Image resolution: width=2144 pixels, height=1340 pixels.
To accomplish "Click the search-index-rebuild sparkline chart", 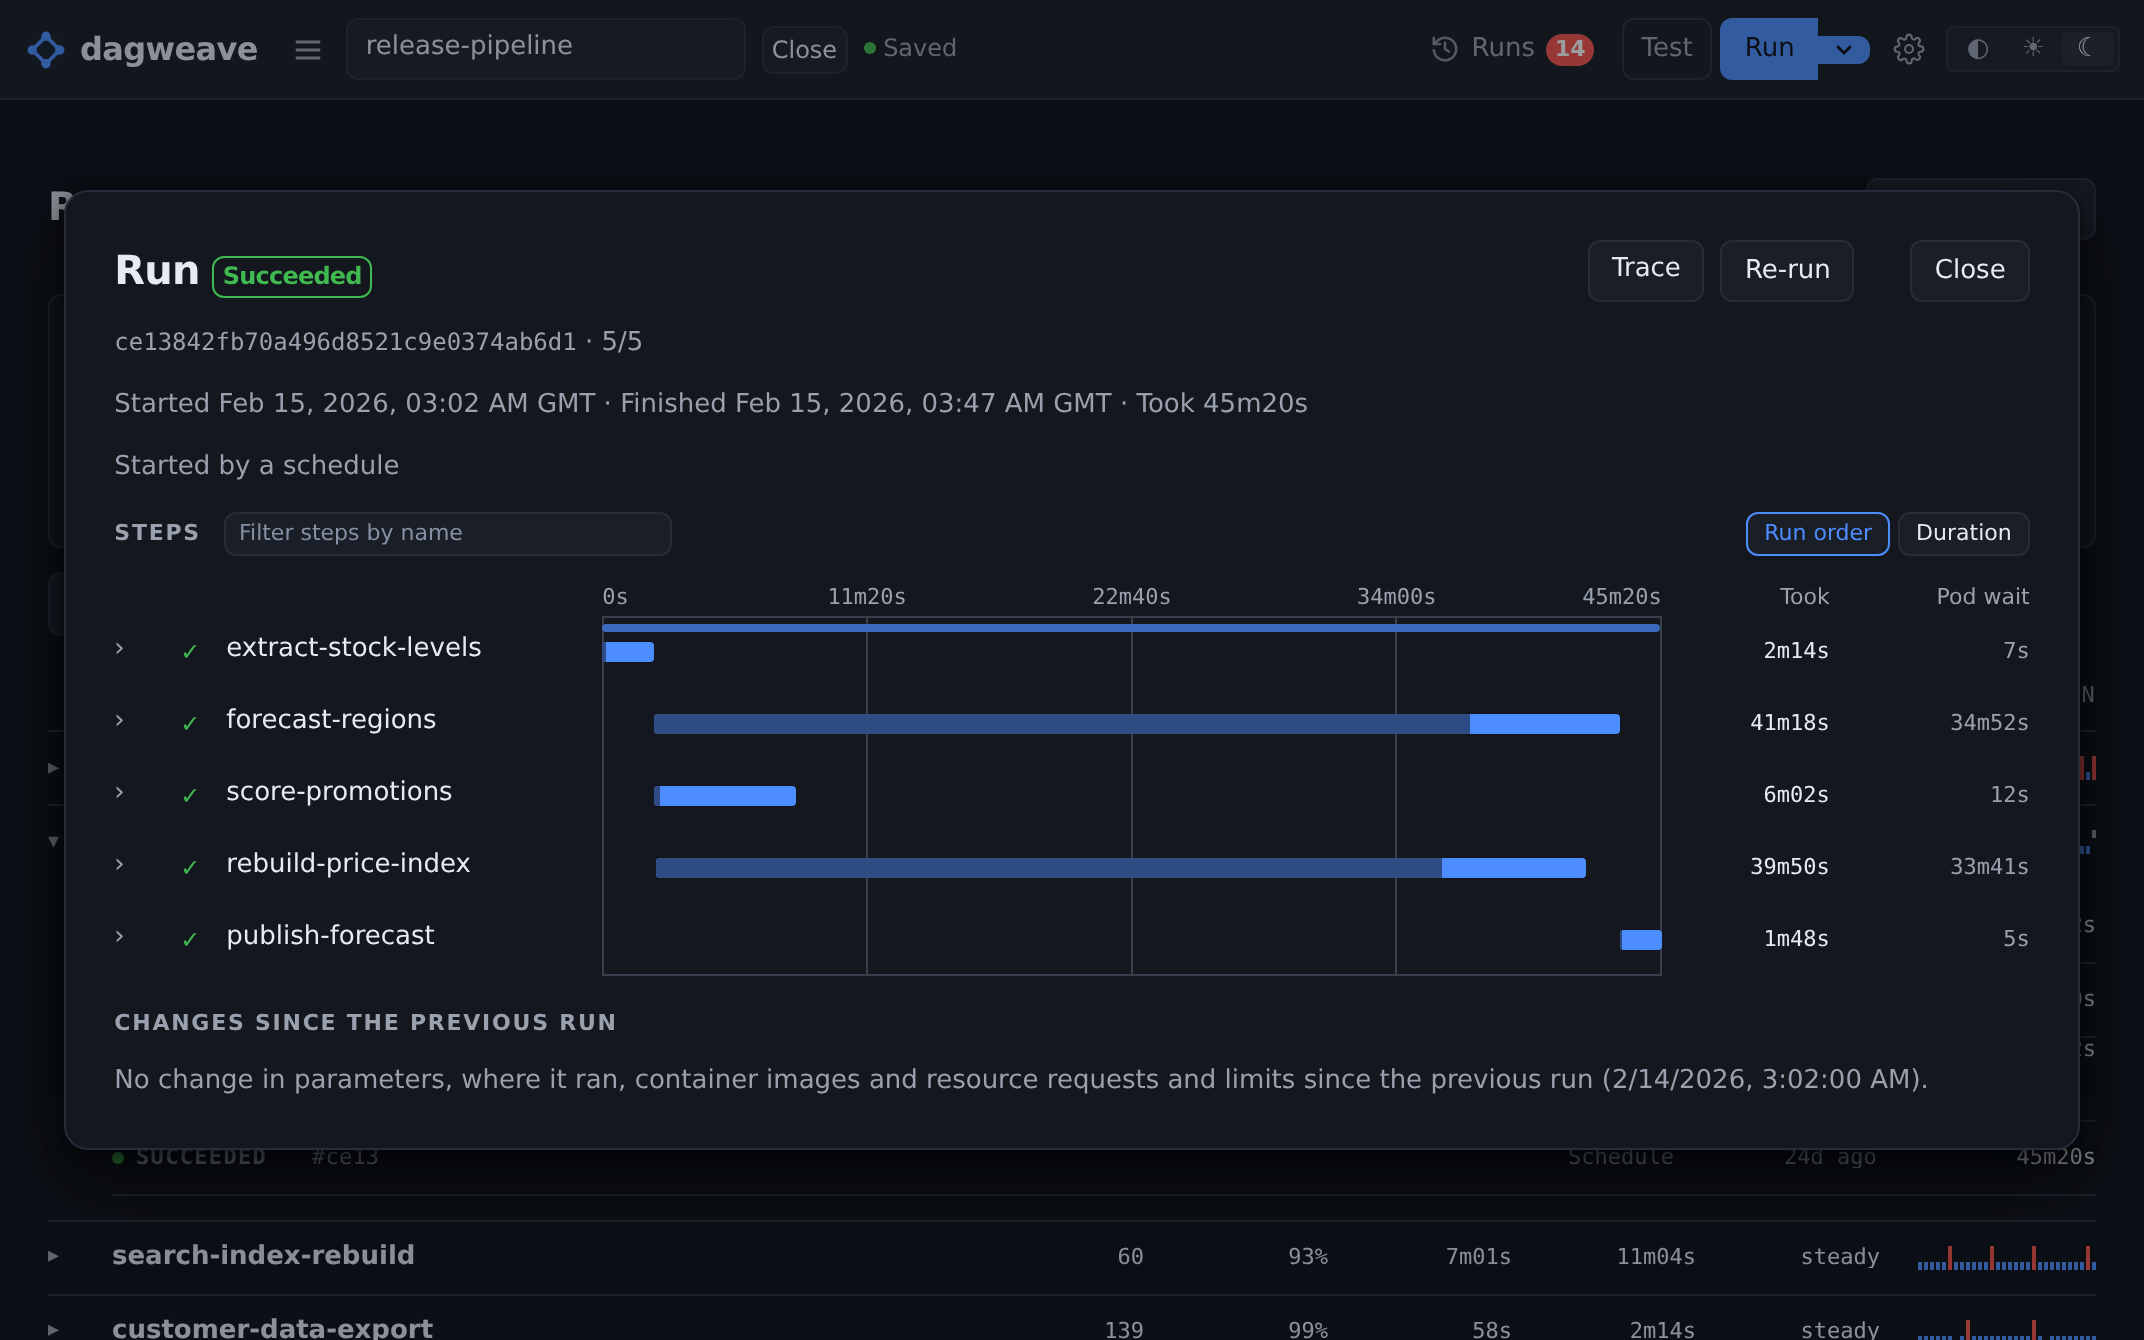I will coord(2006,1257).
